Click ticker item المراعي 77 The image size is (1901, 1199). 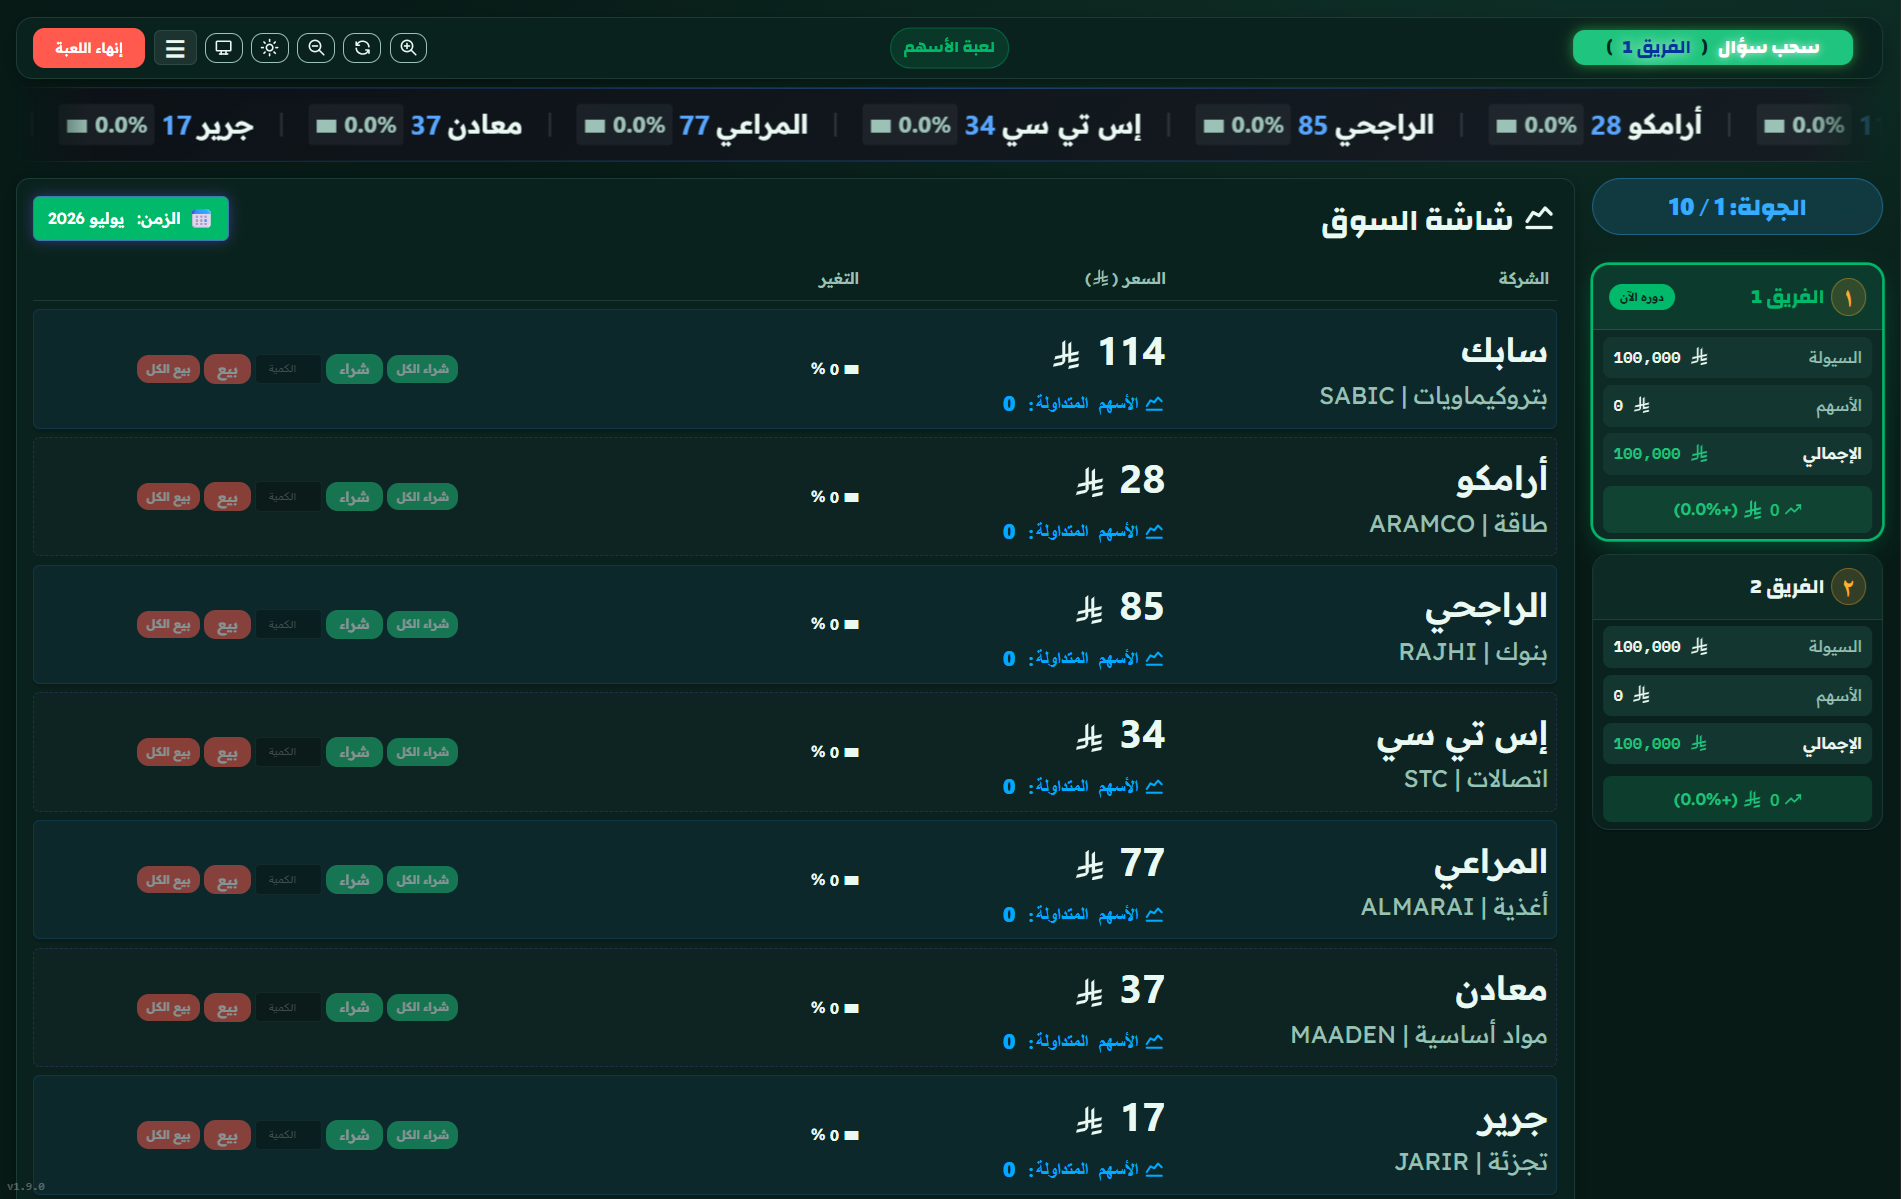coord(693,125)
